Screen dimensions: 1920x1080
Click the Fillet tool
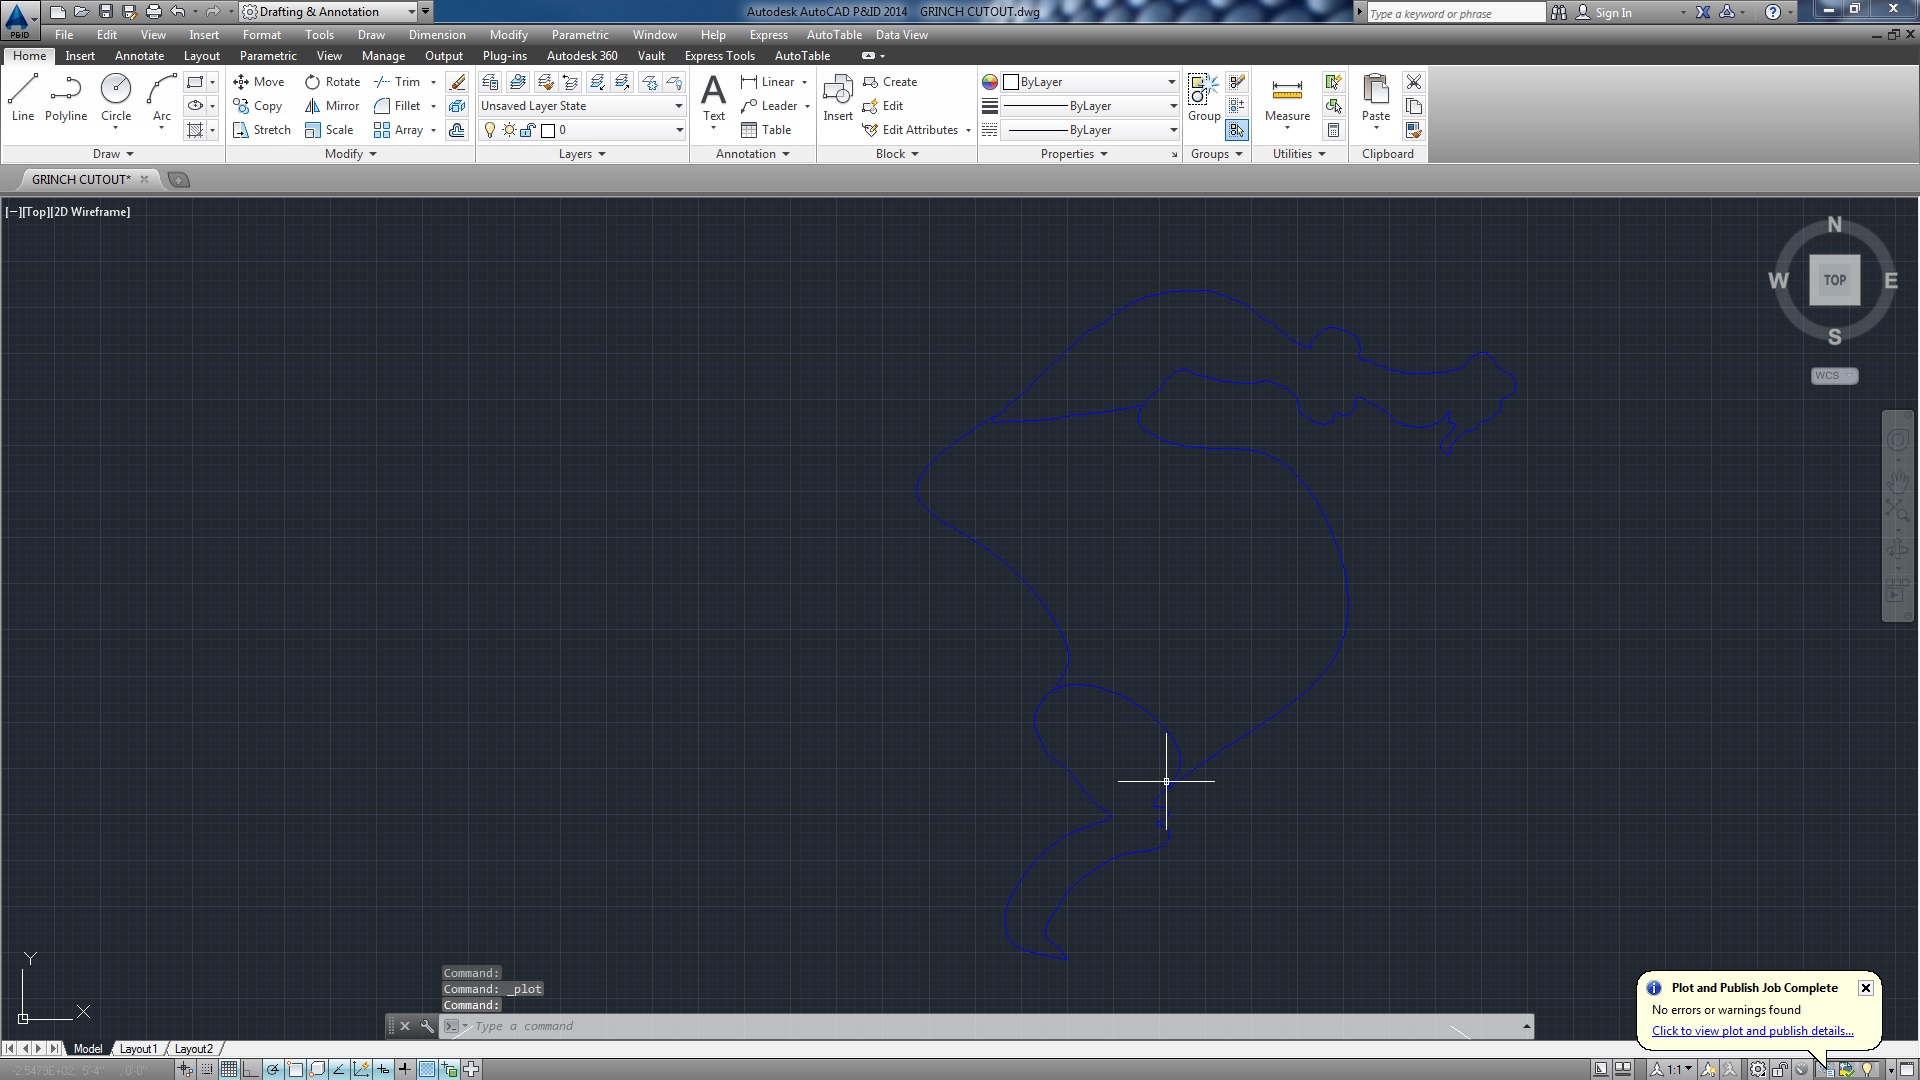397,106
